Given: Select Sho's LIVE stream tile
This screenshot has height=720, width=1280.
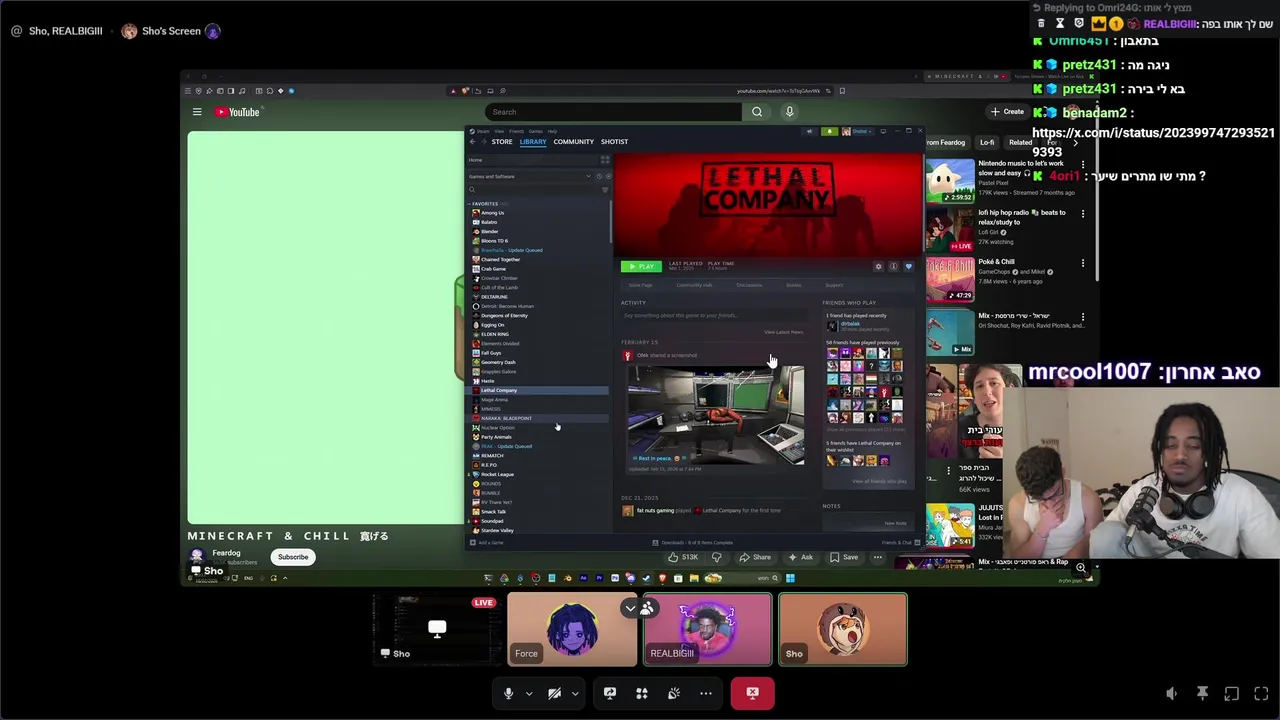Looking at the screenshot, I should point(437,629).
